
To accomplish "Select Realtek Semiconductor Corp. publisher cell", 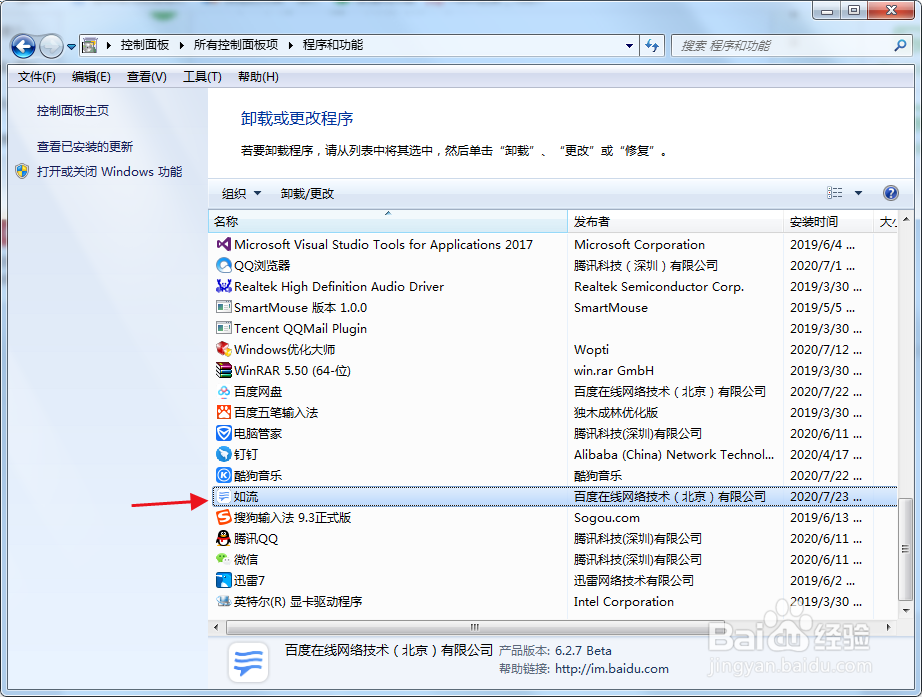I will pyautogui.click(x=659, y=286).
